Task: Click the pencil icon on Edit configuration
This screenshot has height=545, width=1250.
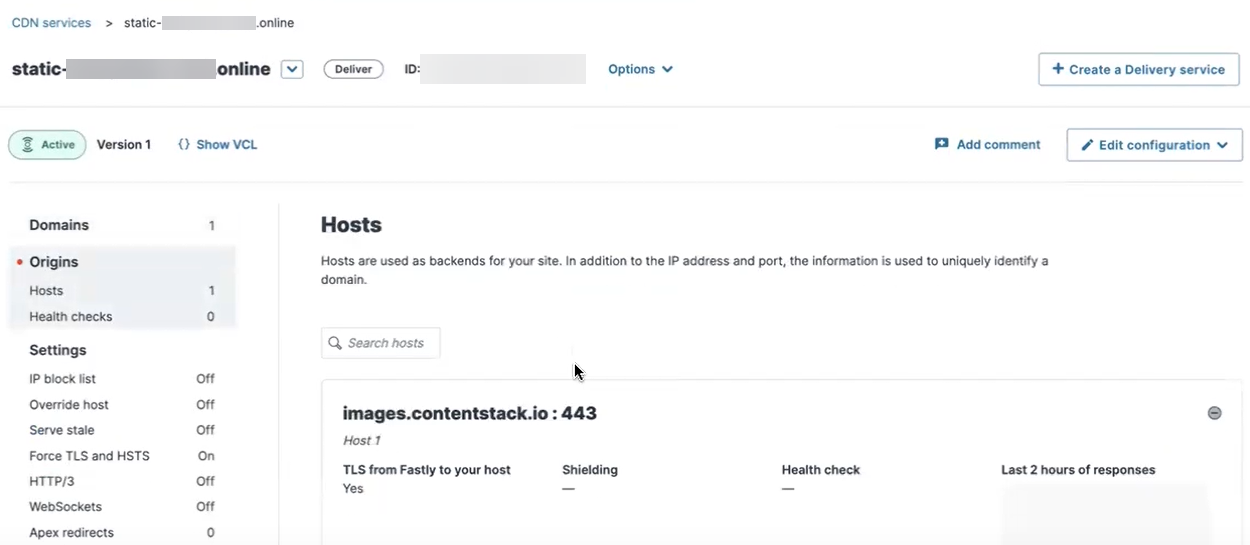Action: [x=1087, y=146]
